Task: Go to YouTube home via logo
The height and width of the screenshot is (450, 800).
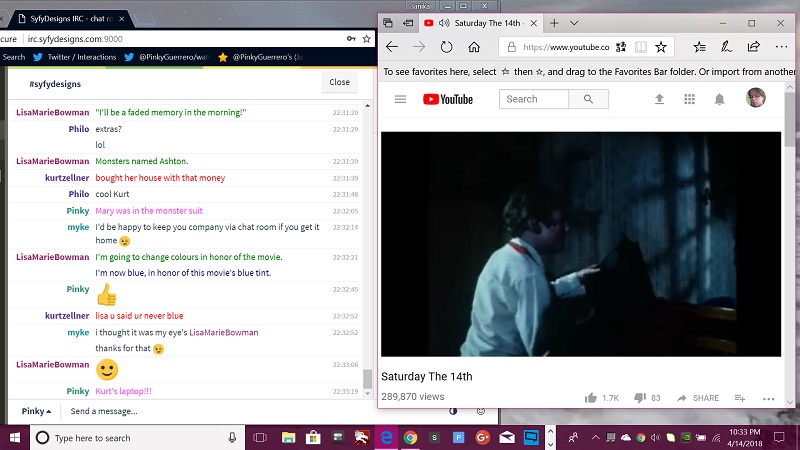Action: click(x=448, y=99)
